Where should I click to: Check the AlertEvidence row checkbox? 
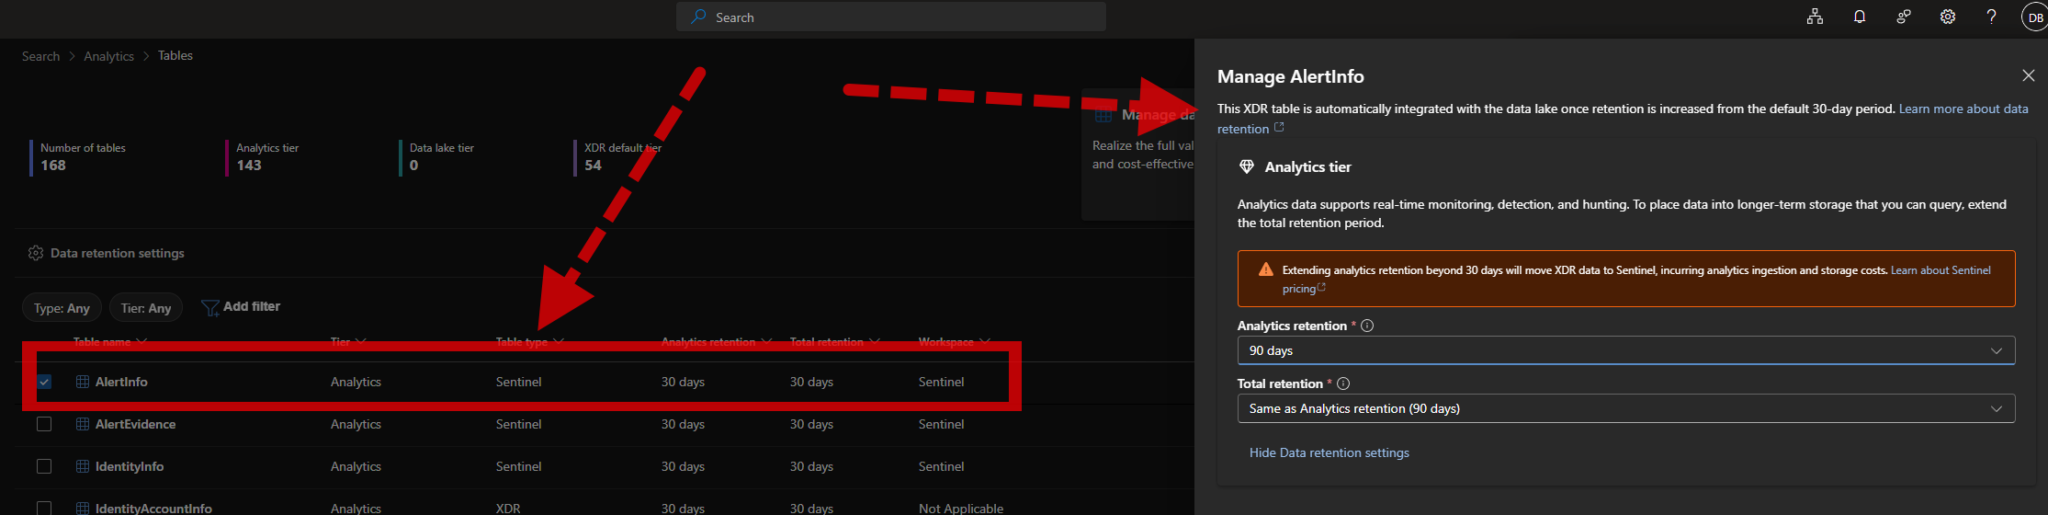(x=44, y=424)
